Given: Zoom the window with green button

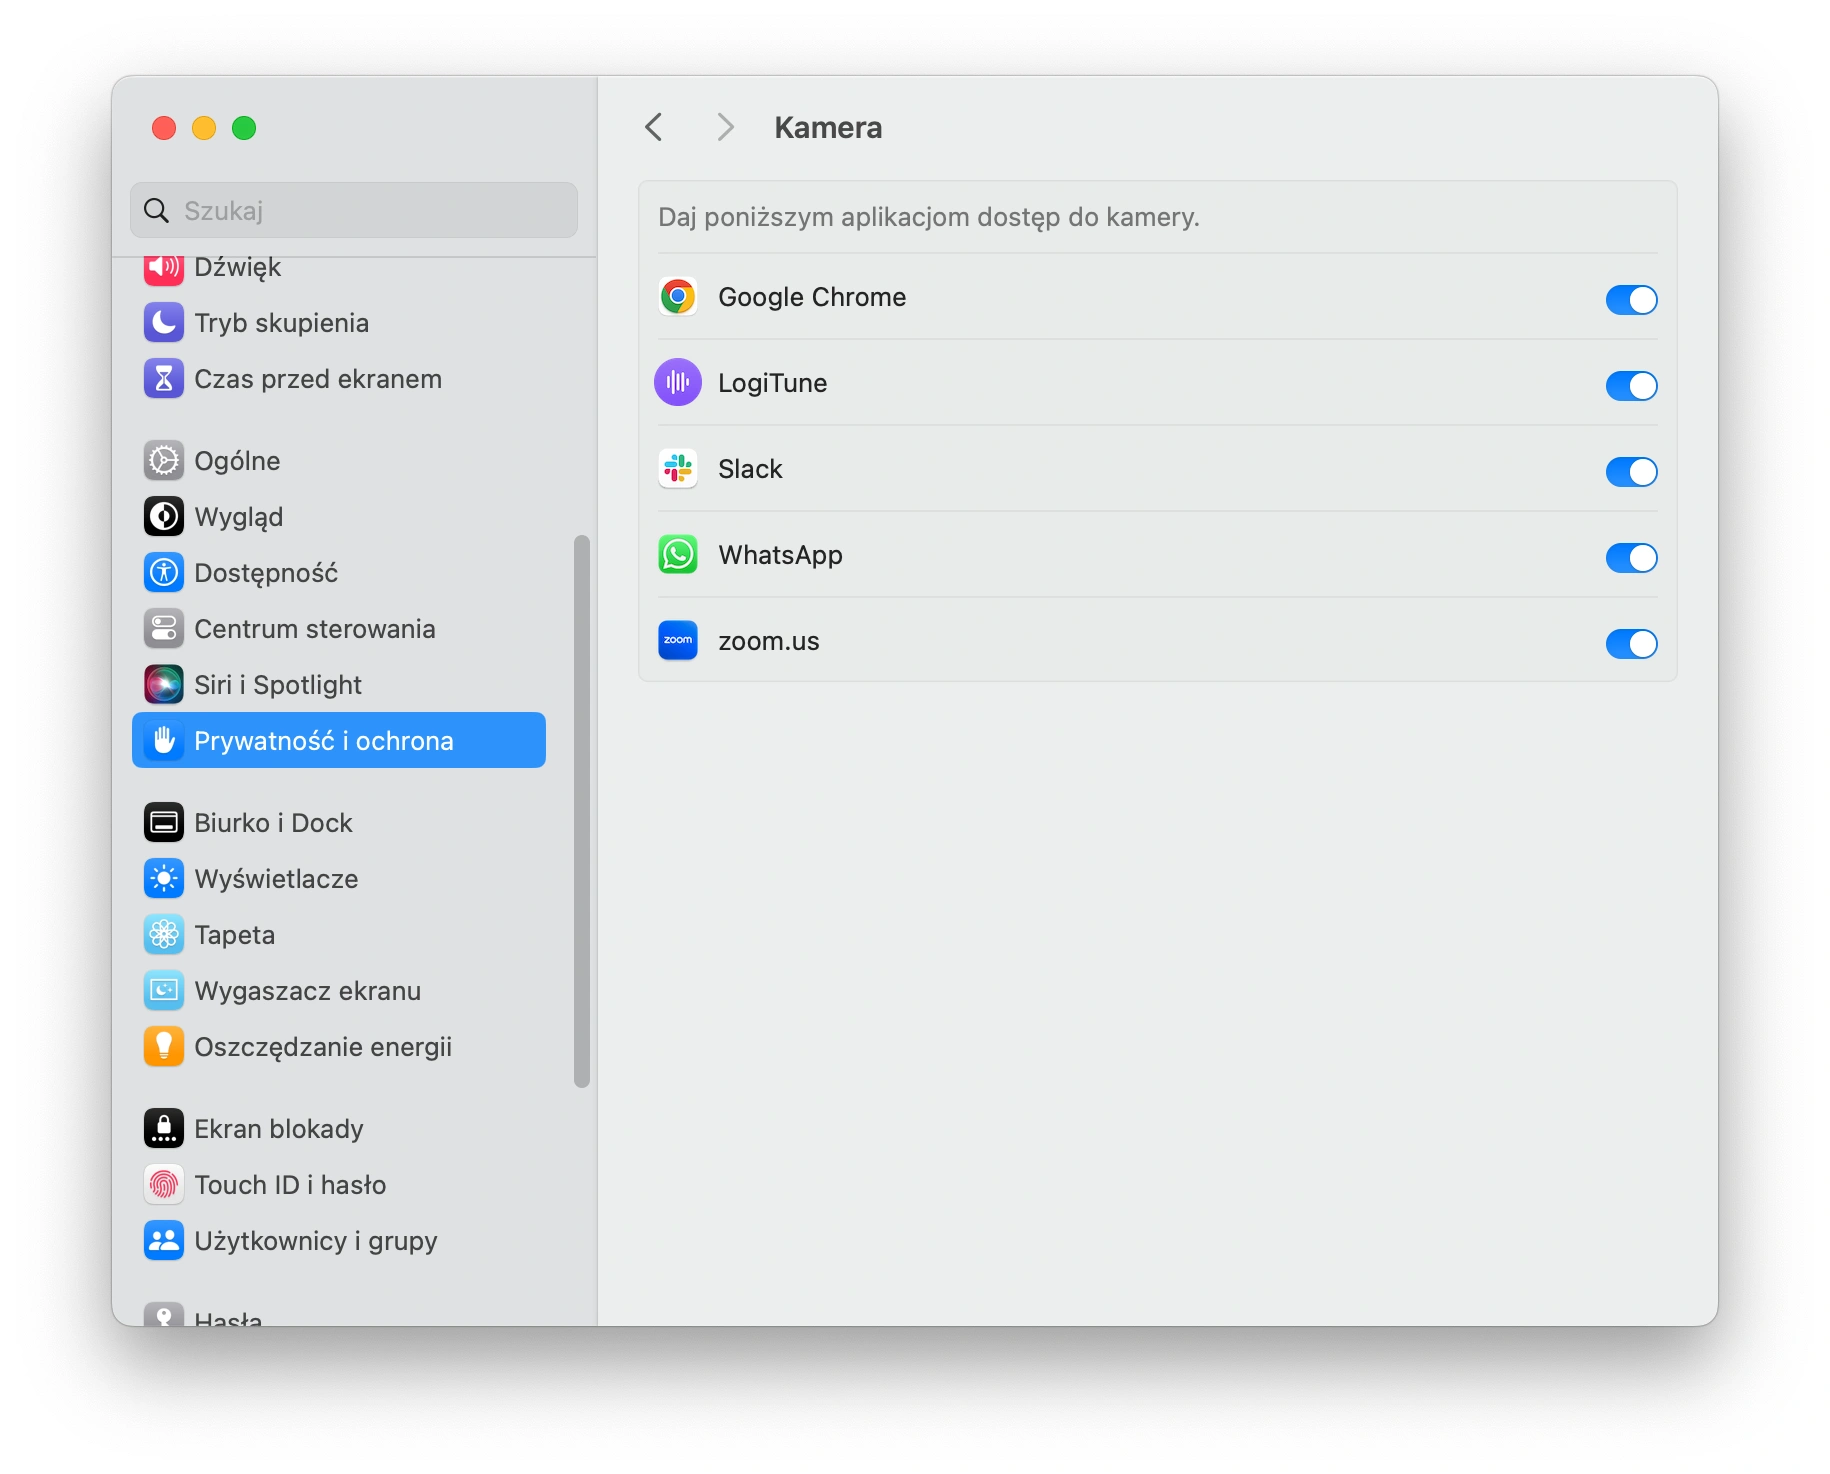Looking at the screenshot, I should point(244,128).
